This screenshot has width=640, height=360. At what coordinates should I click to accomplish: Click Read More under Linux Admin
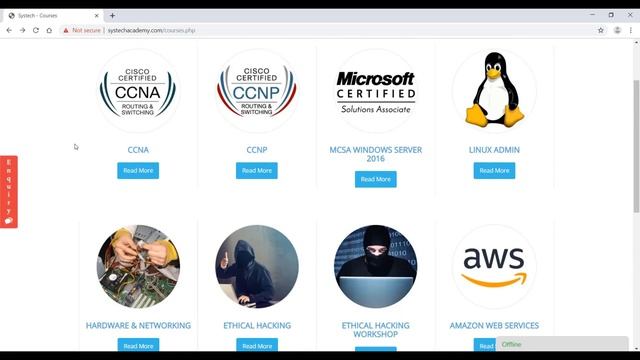point(494,171)
